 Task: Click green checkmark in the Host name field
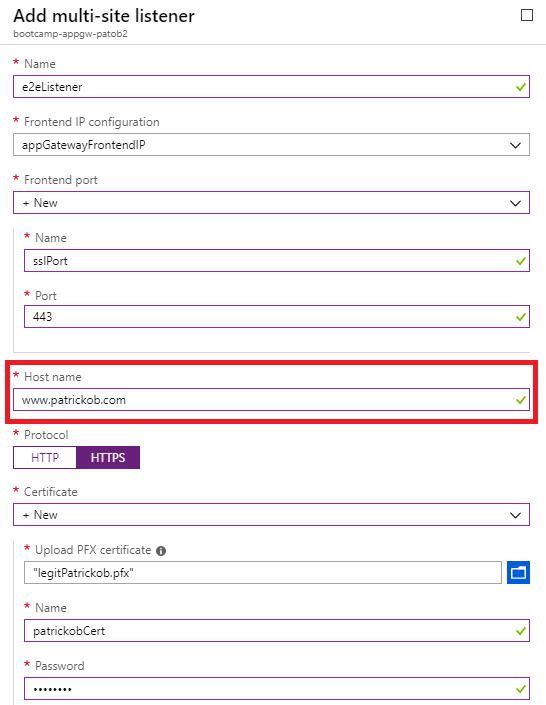click(x=521, y=400)
